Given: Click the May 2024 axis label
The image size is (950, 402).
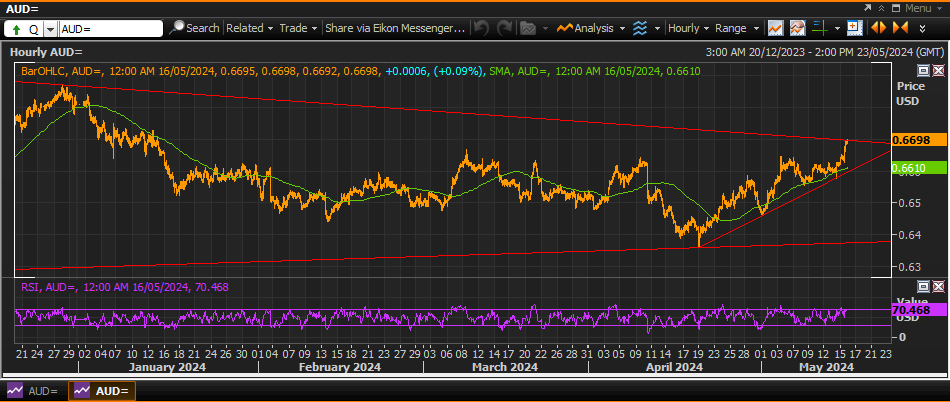Looking at the screenshot, I should [826, 367].
